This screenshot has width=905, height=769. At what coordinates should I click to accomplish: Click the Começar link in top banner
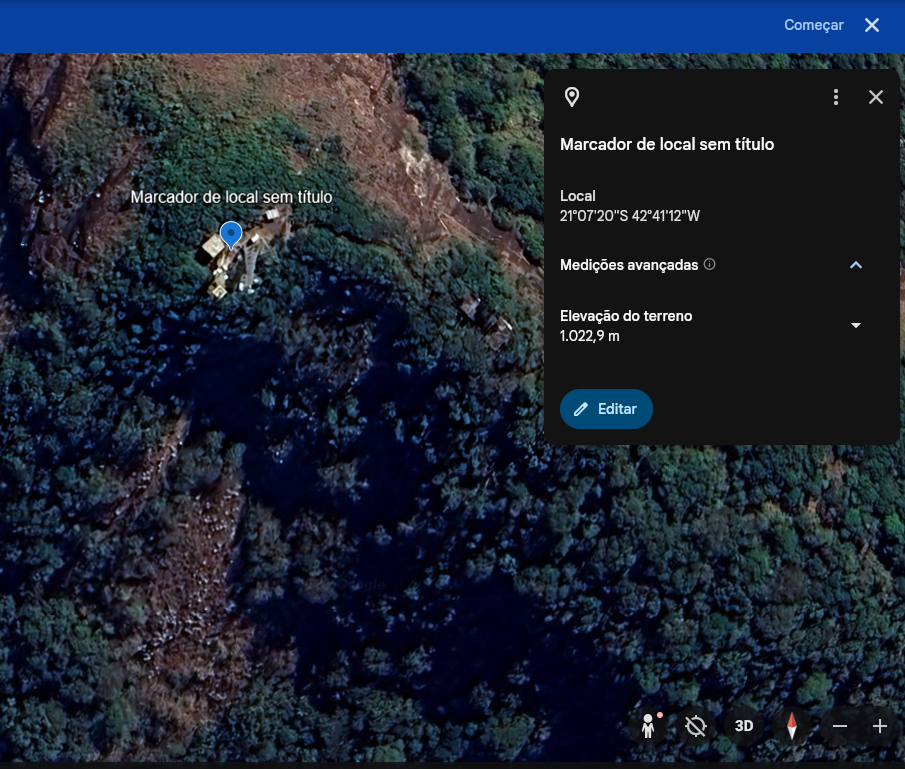pyautogui.click(x=813, y=25)
